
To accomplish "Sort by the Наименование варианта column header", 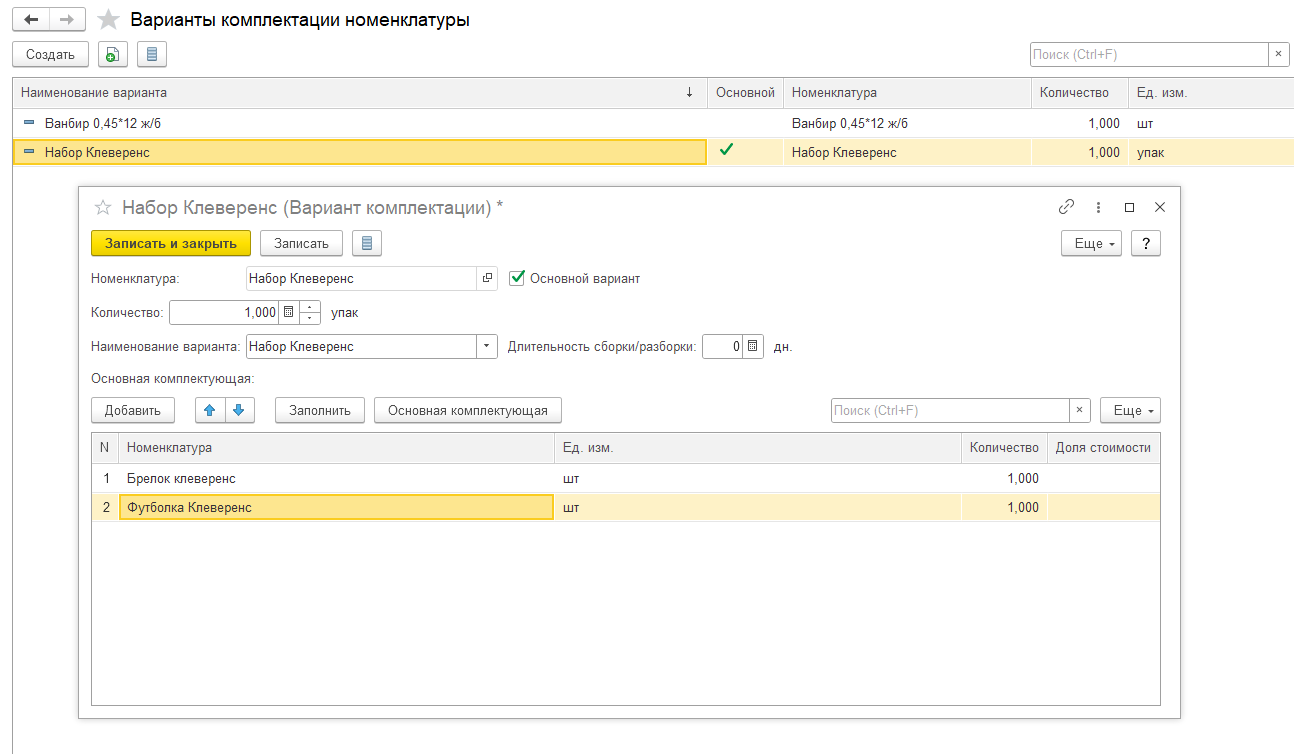I will 359,92.
